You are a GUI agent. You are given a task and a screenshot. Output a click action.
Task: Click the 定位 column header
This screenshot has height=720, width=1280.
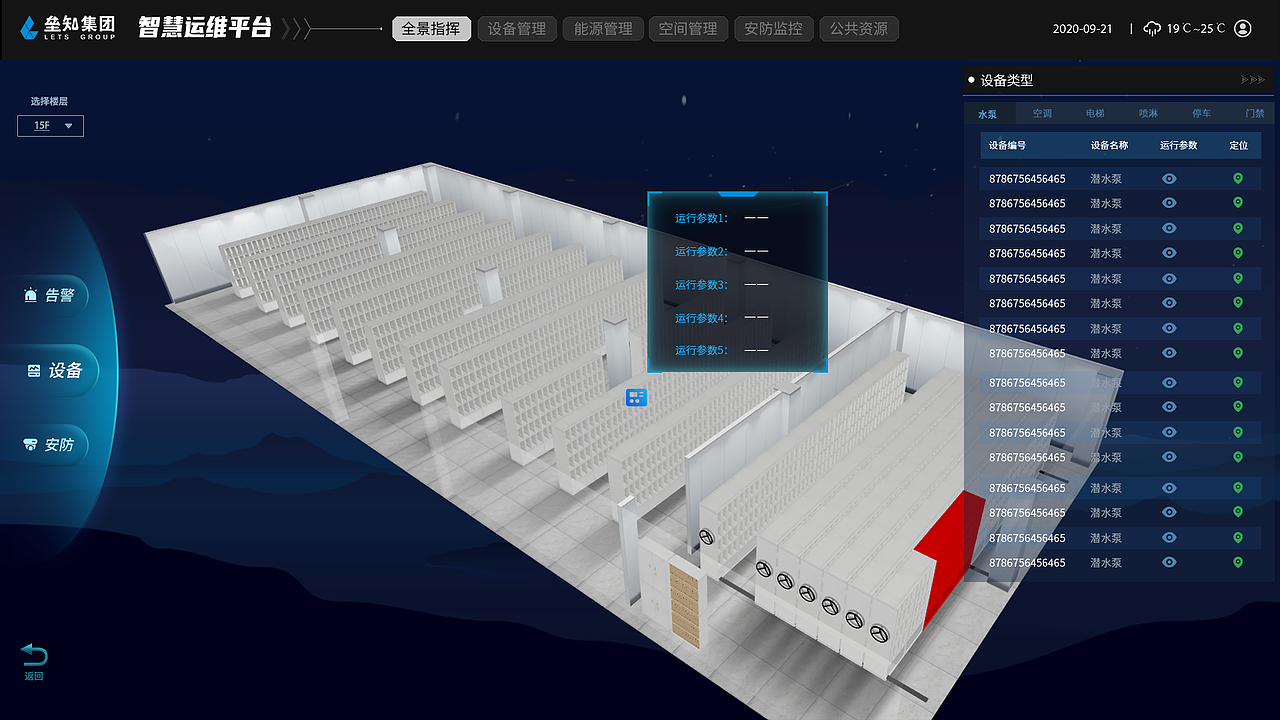point(1239,145)
